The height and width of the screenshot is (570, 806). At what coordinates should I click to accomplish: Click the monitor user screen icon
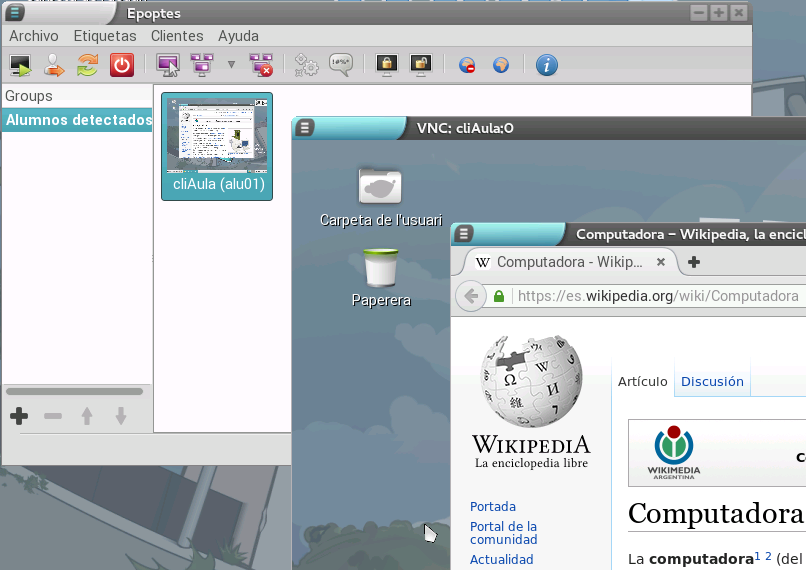(x=168, y=65)
